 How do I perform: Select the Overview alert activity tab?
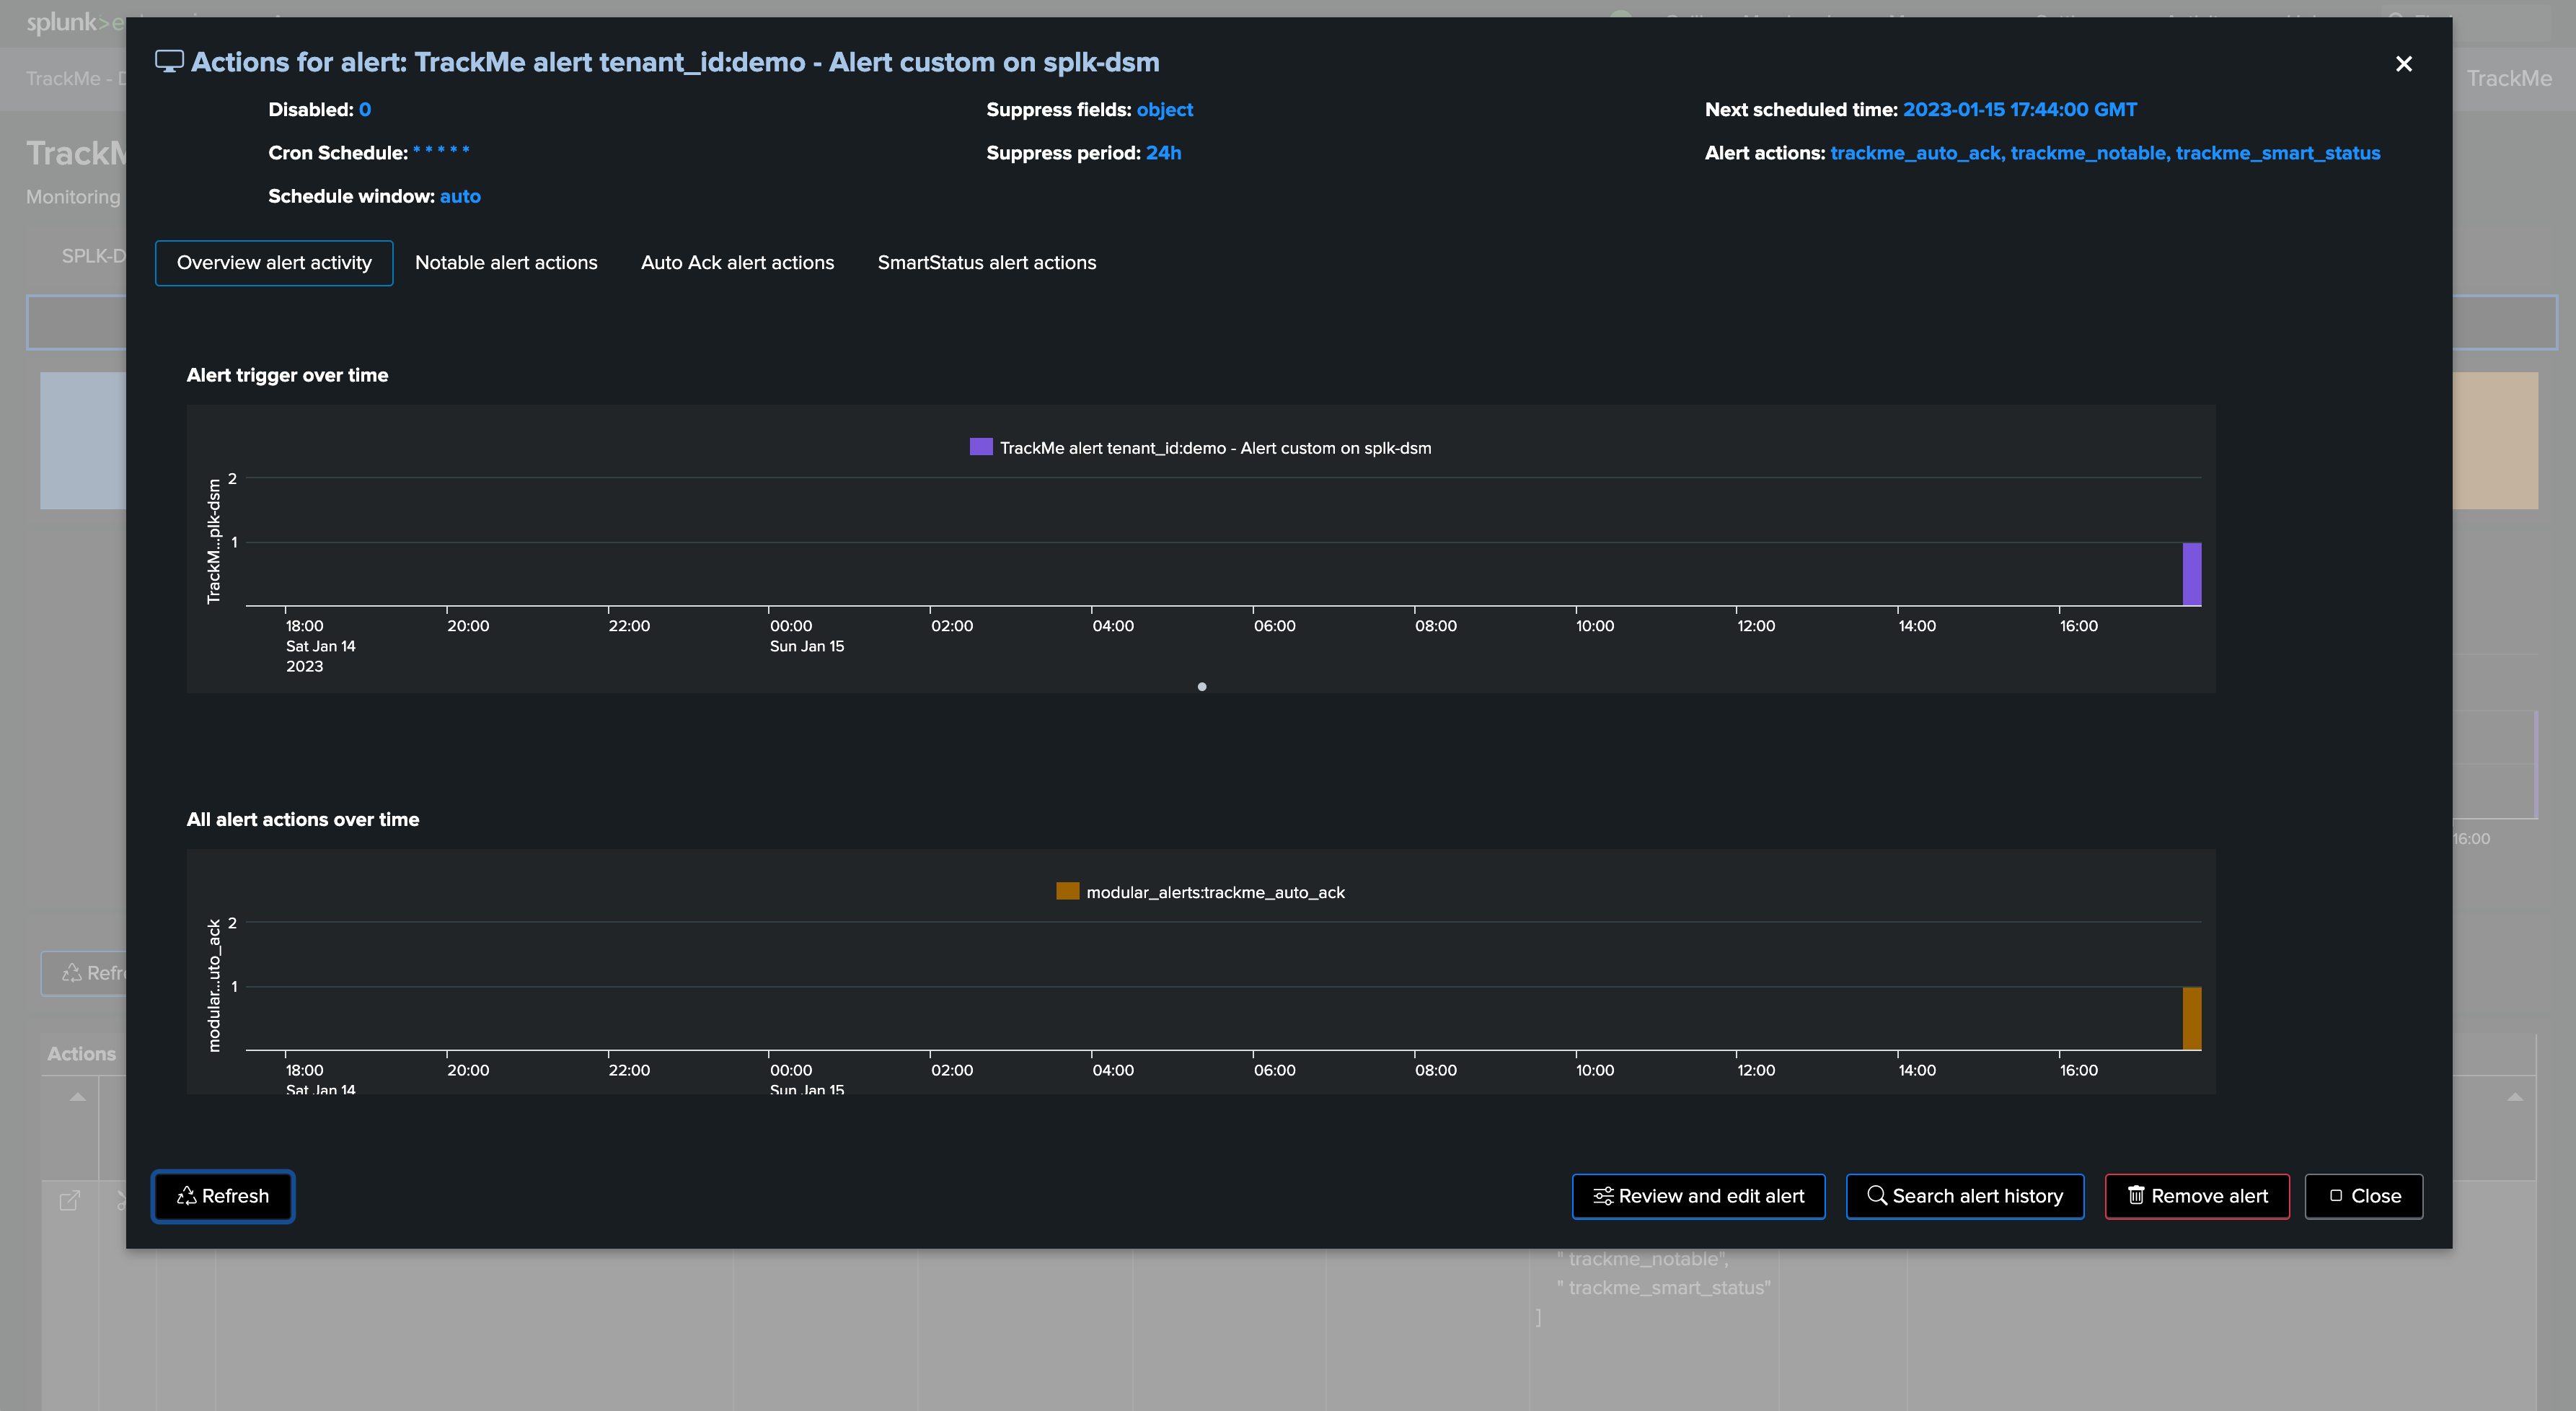pos(274,263)
